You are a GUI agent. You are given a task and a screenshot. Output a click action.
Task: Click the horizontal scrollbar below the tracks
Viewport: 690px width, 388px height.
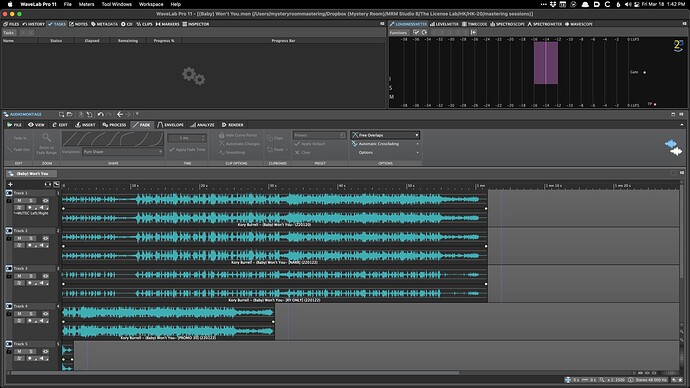click(235, 373)
